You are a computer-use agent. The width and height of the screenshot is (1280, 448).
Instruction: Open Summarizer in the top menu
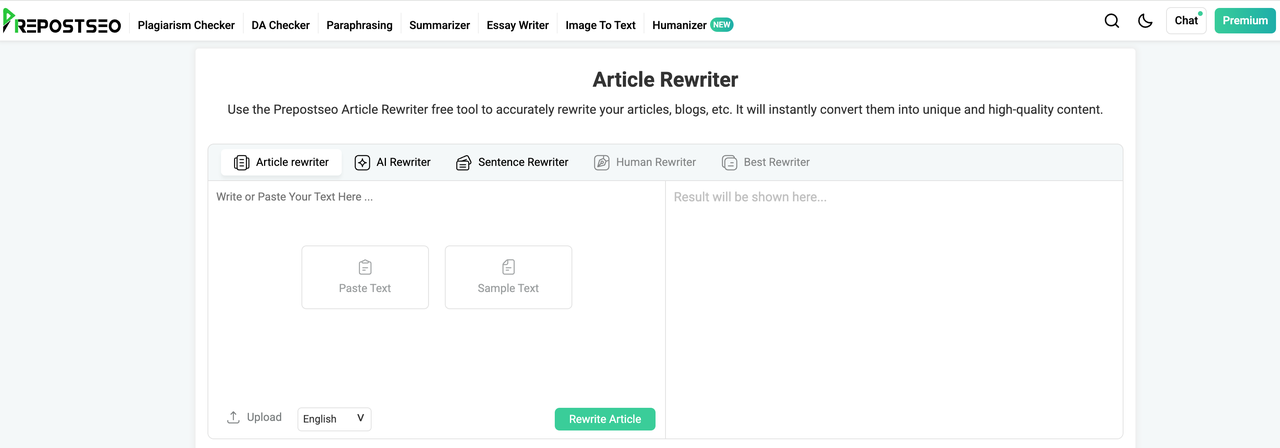tap(439, 25)
